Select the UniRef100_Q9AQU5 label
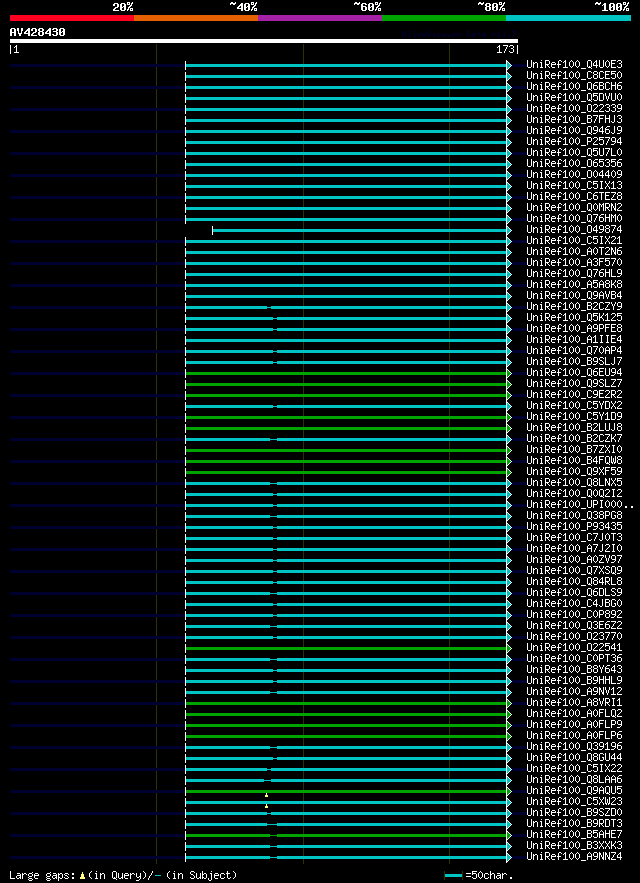This screenshot has height=883, width=640. [574, 791]
